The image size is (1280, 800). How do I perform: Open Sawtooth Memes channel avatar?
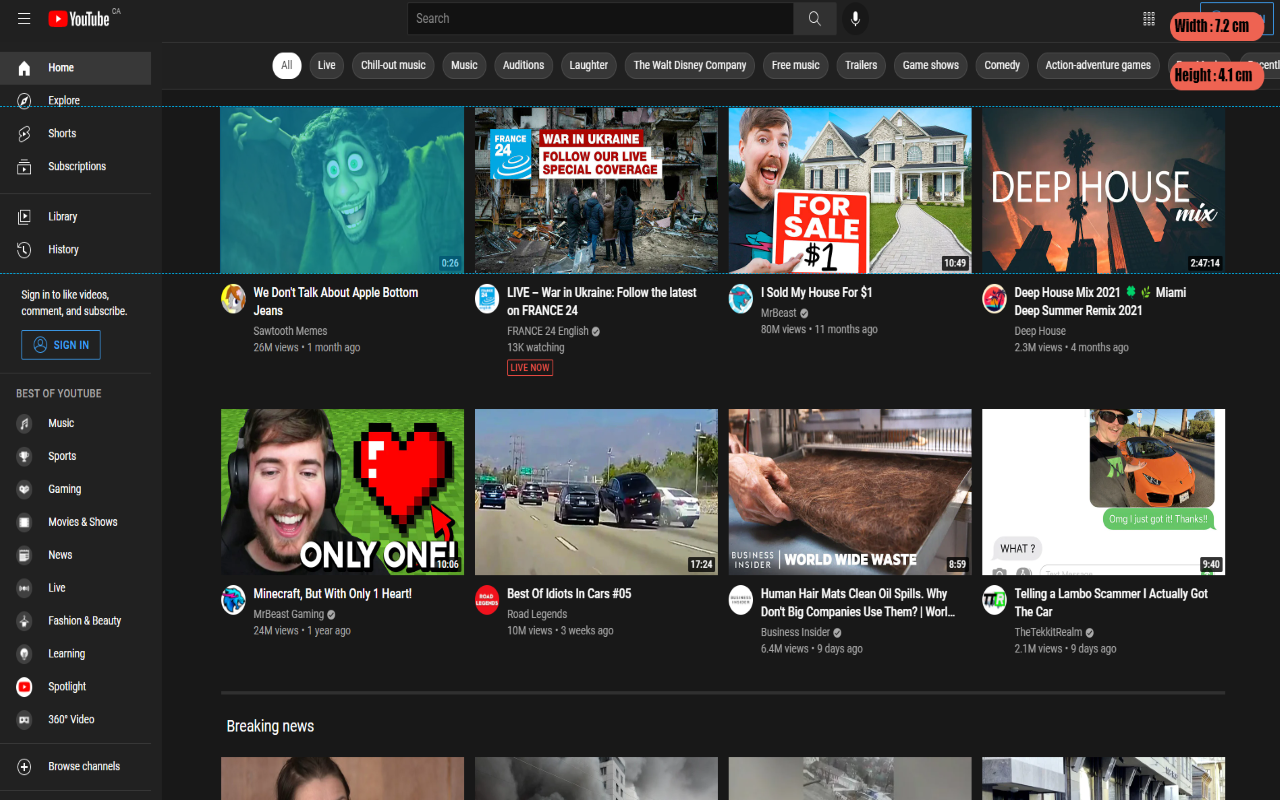[x=233, y=298]
